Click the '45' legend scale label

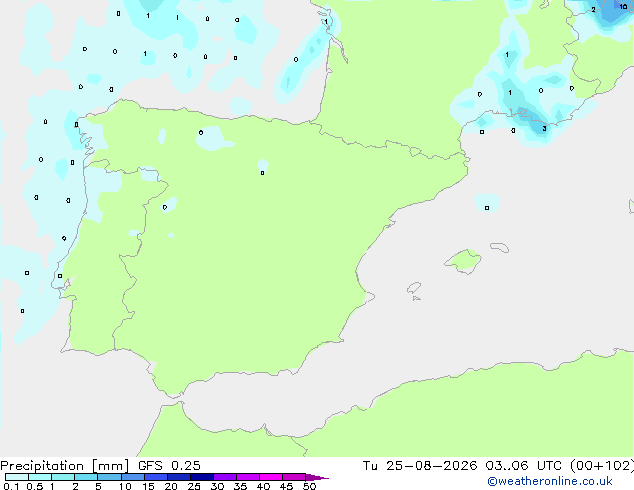286,486
